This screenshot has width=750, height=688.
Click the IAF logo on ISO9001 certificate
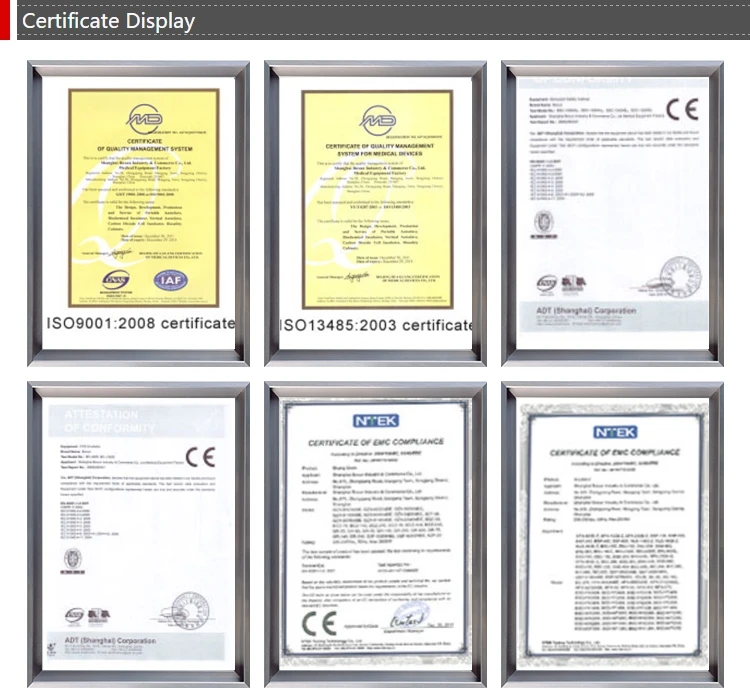[x=170, y=280]
